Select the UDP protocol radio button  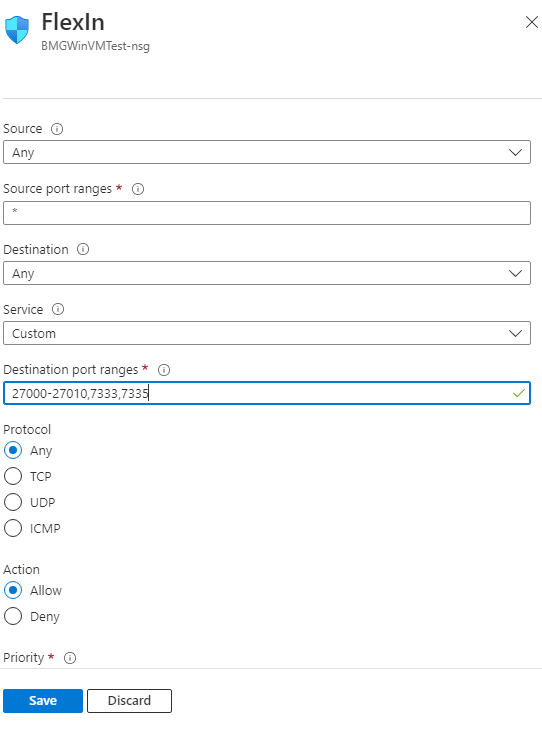(13, 502)
